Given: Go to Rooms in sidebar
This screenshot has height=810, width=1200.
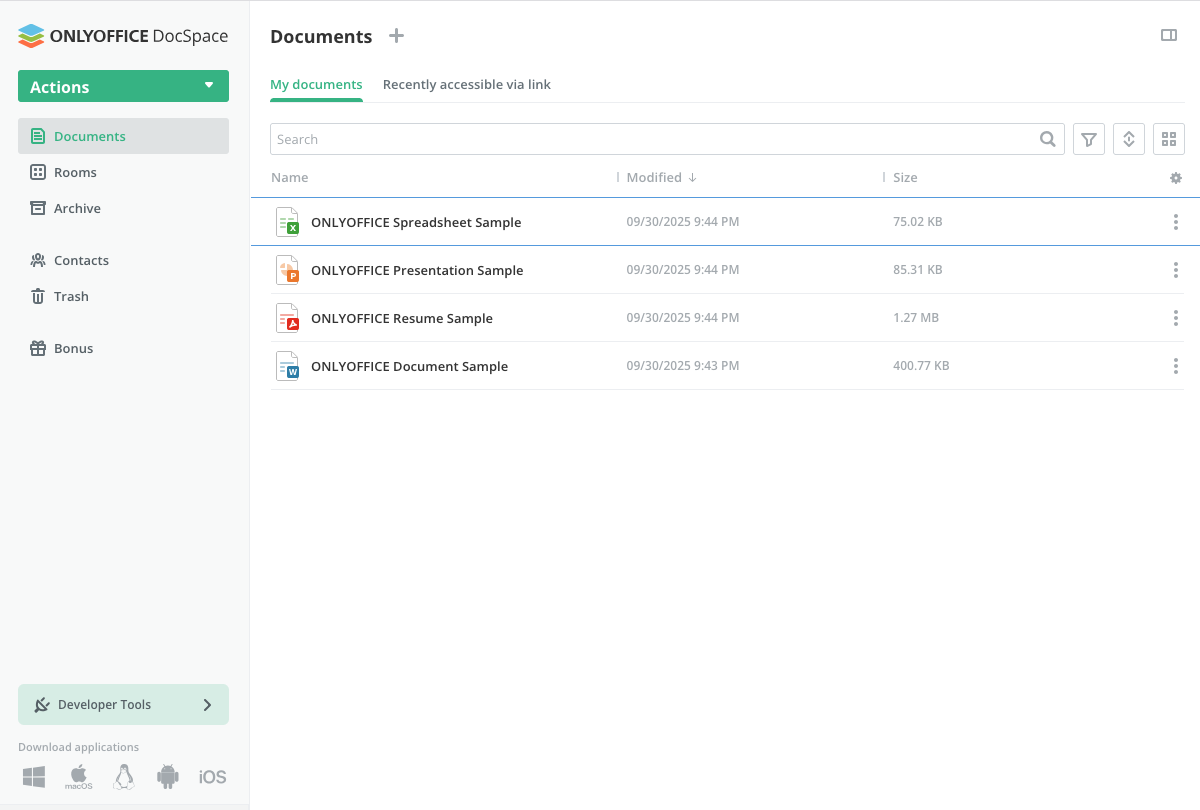Looking at the screenshot, I should pyautogui.click(x=75, y=173).
